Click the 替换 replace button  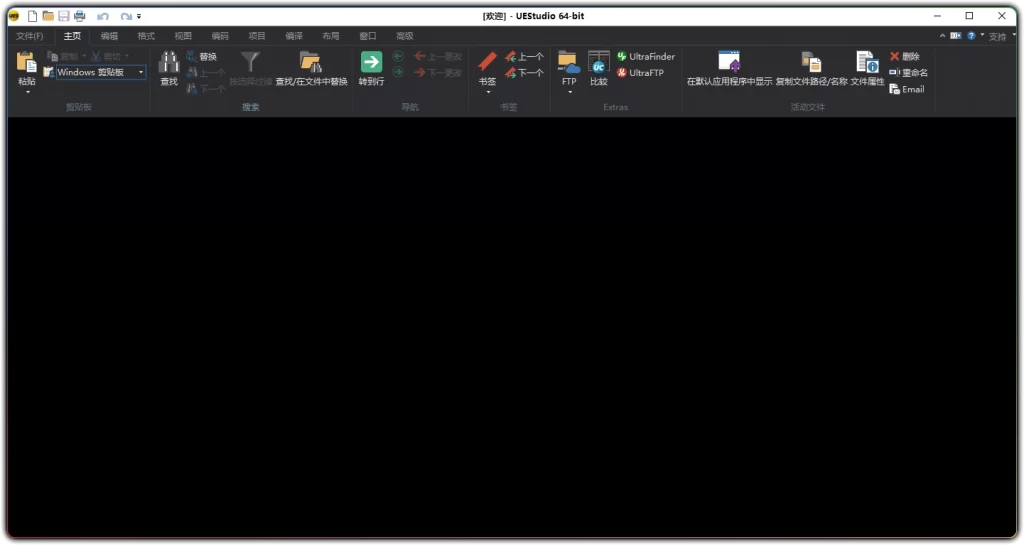point(201,57)
